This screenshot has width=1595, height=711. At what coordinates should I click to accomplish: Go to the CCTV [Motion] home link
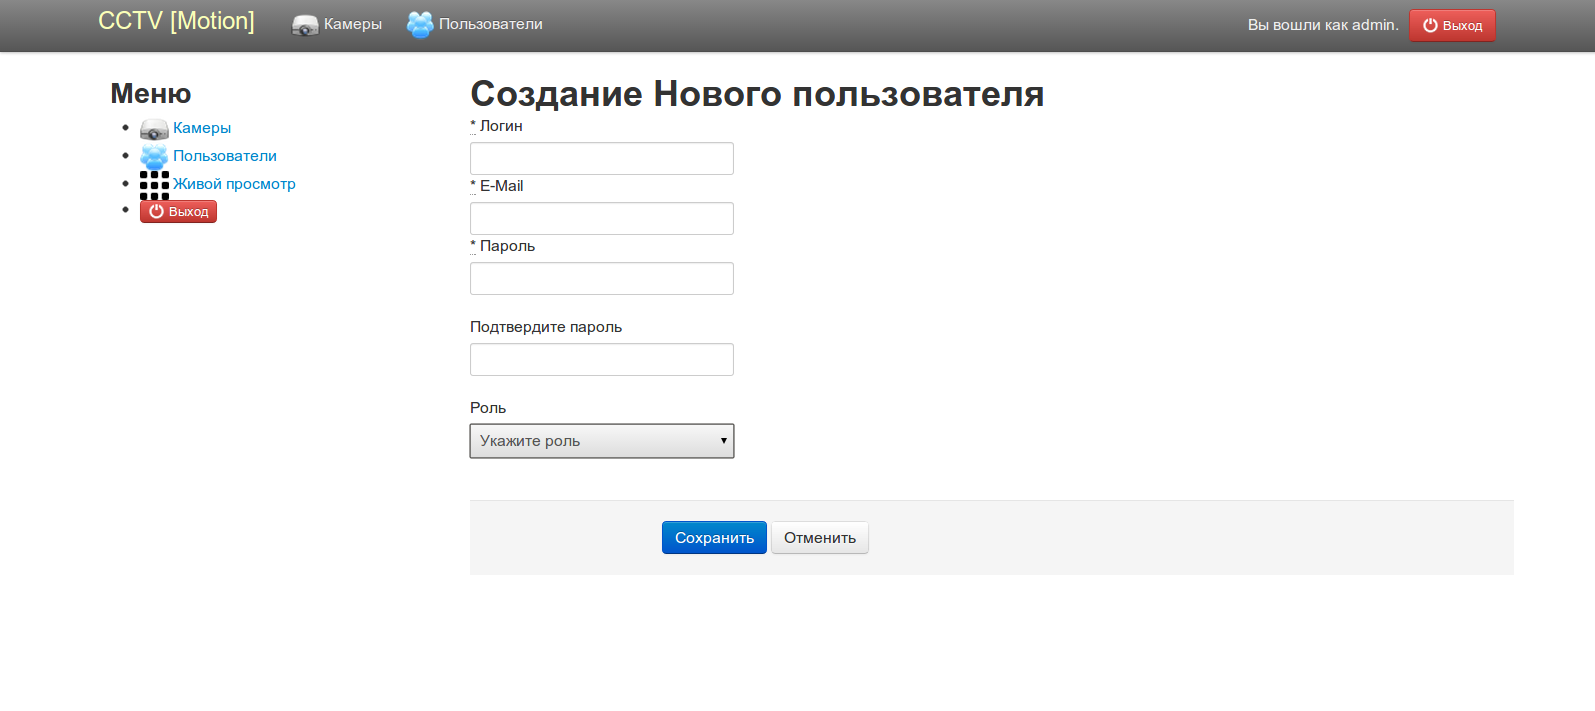pyautogui.click(x=176, y=21)
